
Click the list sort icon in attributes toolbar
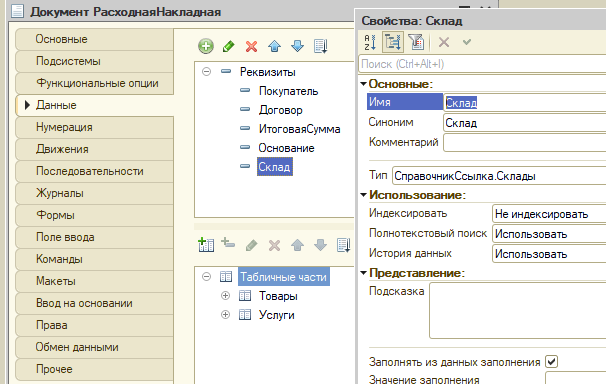pos(321,46)
